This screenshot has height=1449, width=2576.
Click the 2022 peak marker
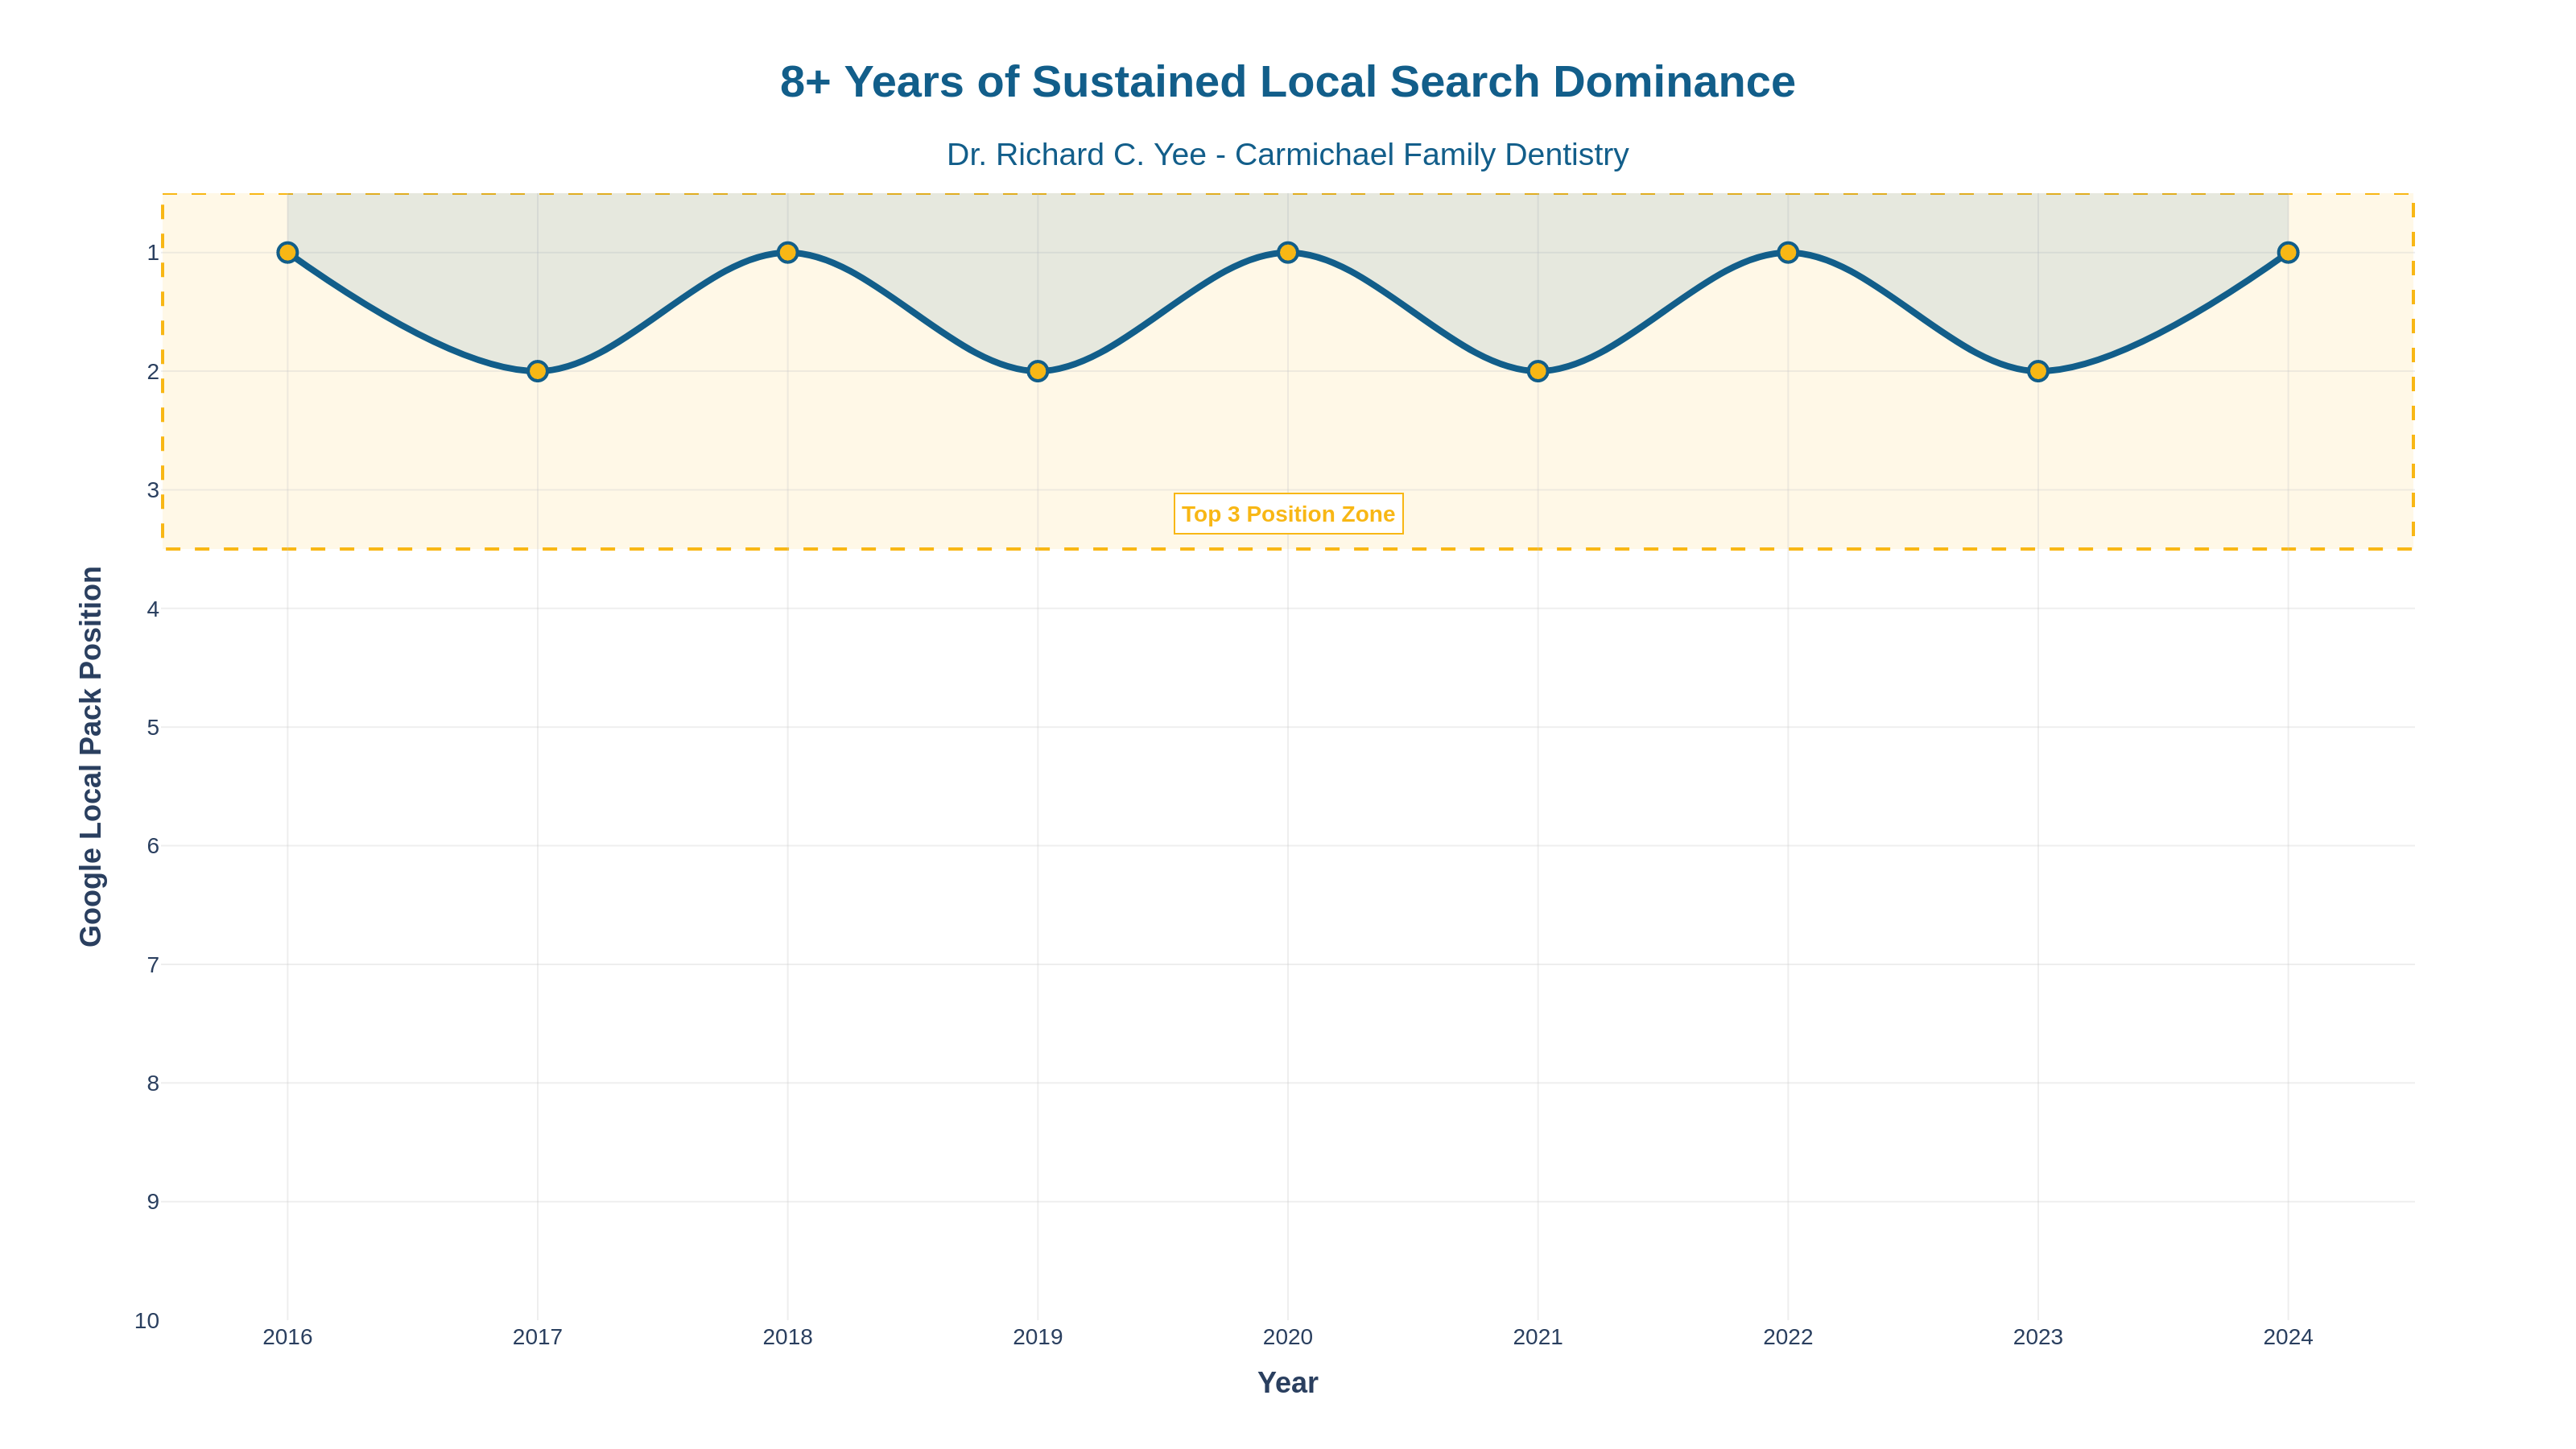point(1789,253)
